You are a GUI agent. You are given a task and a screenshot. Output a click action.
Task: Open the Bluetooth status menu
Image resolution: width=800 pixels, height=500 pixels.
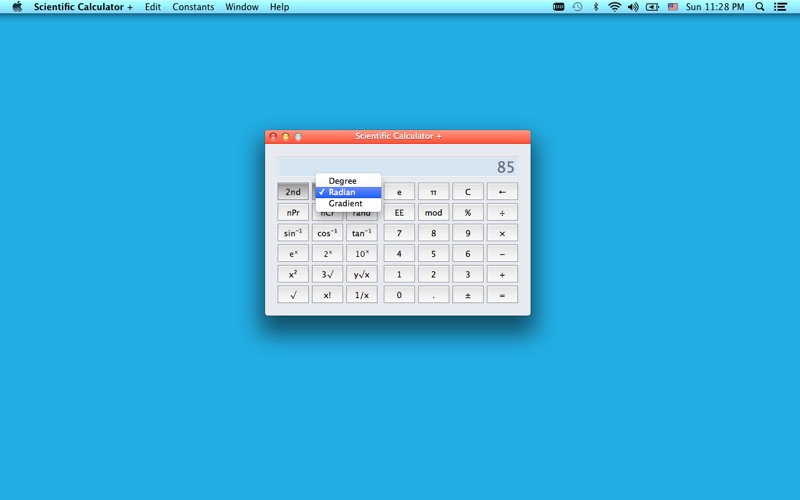(x=595, y=7)
